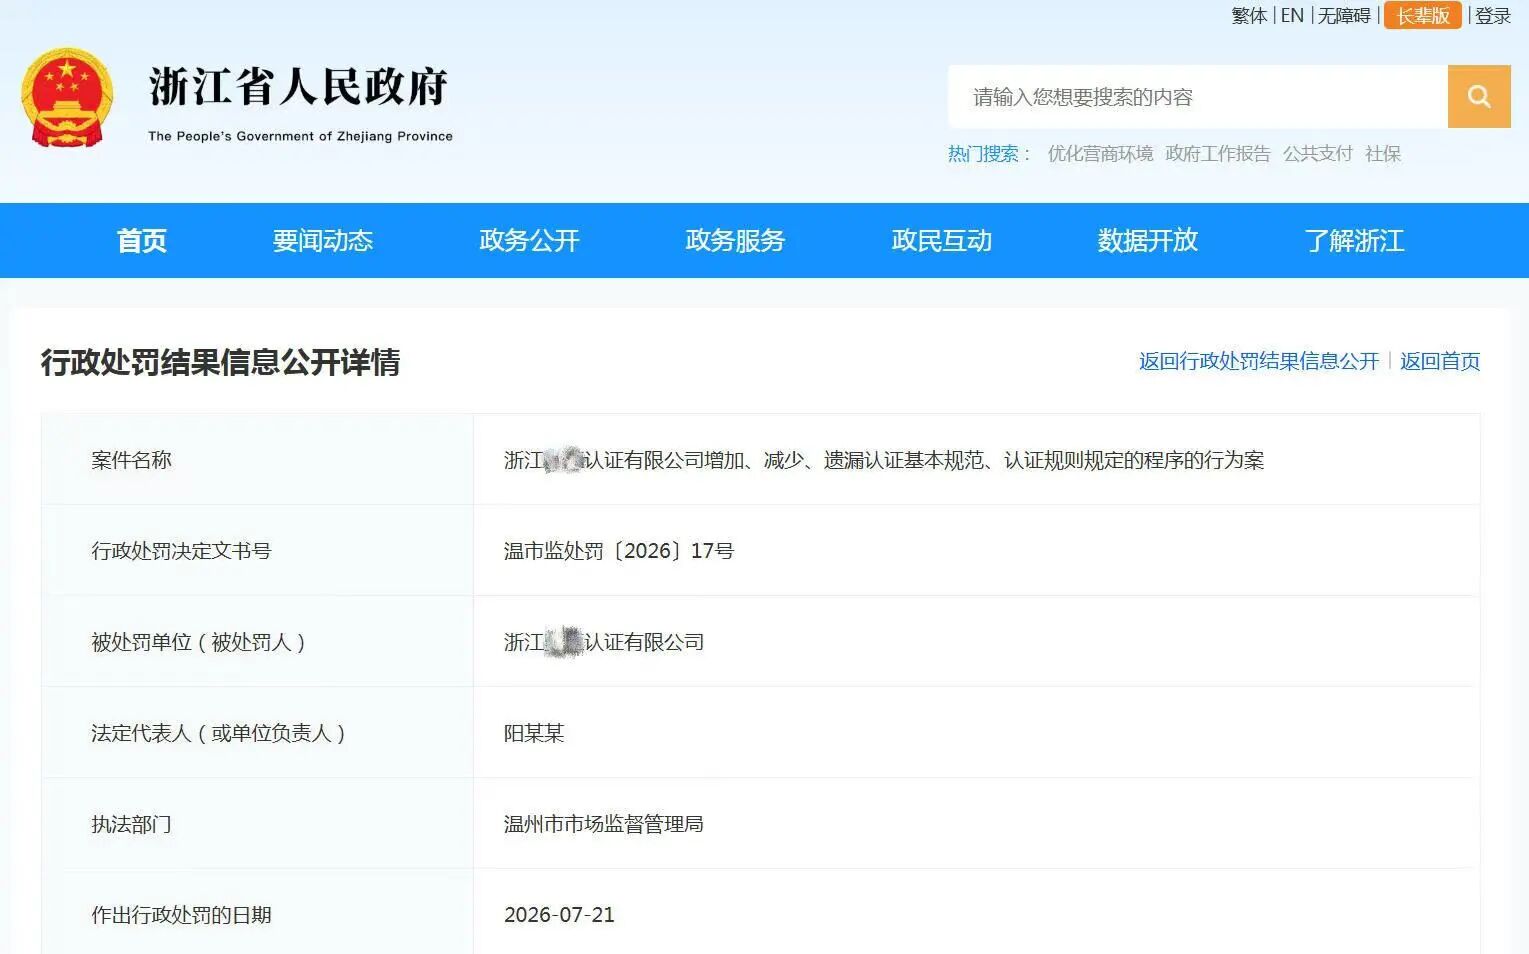The width and height of the screenshot is (1529, 954).
Task: Open the 政务服务 navigation tab
Action: [735, 241]
